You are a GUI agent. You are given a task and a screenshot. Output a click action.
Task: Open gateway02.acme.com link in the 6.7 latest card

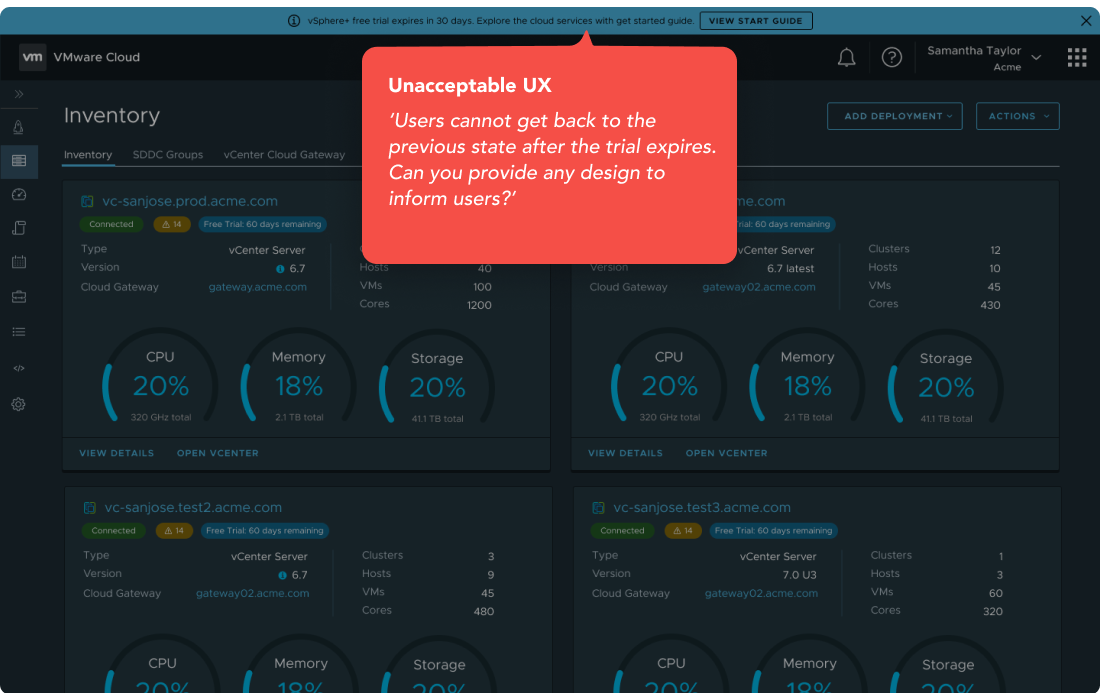tap(759, 287)
